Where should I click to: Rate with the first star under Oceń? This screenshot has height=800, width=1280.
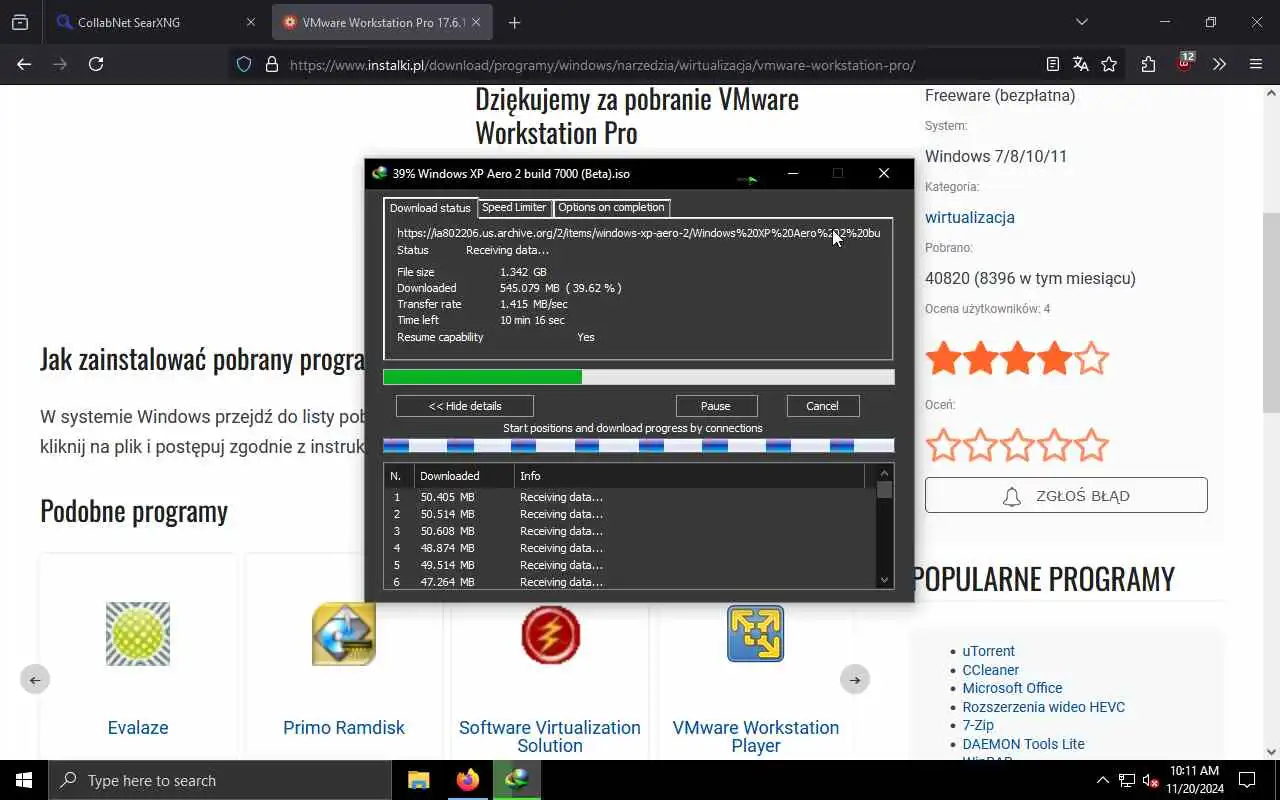coord(943,445)
